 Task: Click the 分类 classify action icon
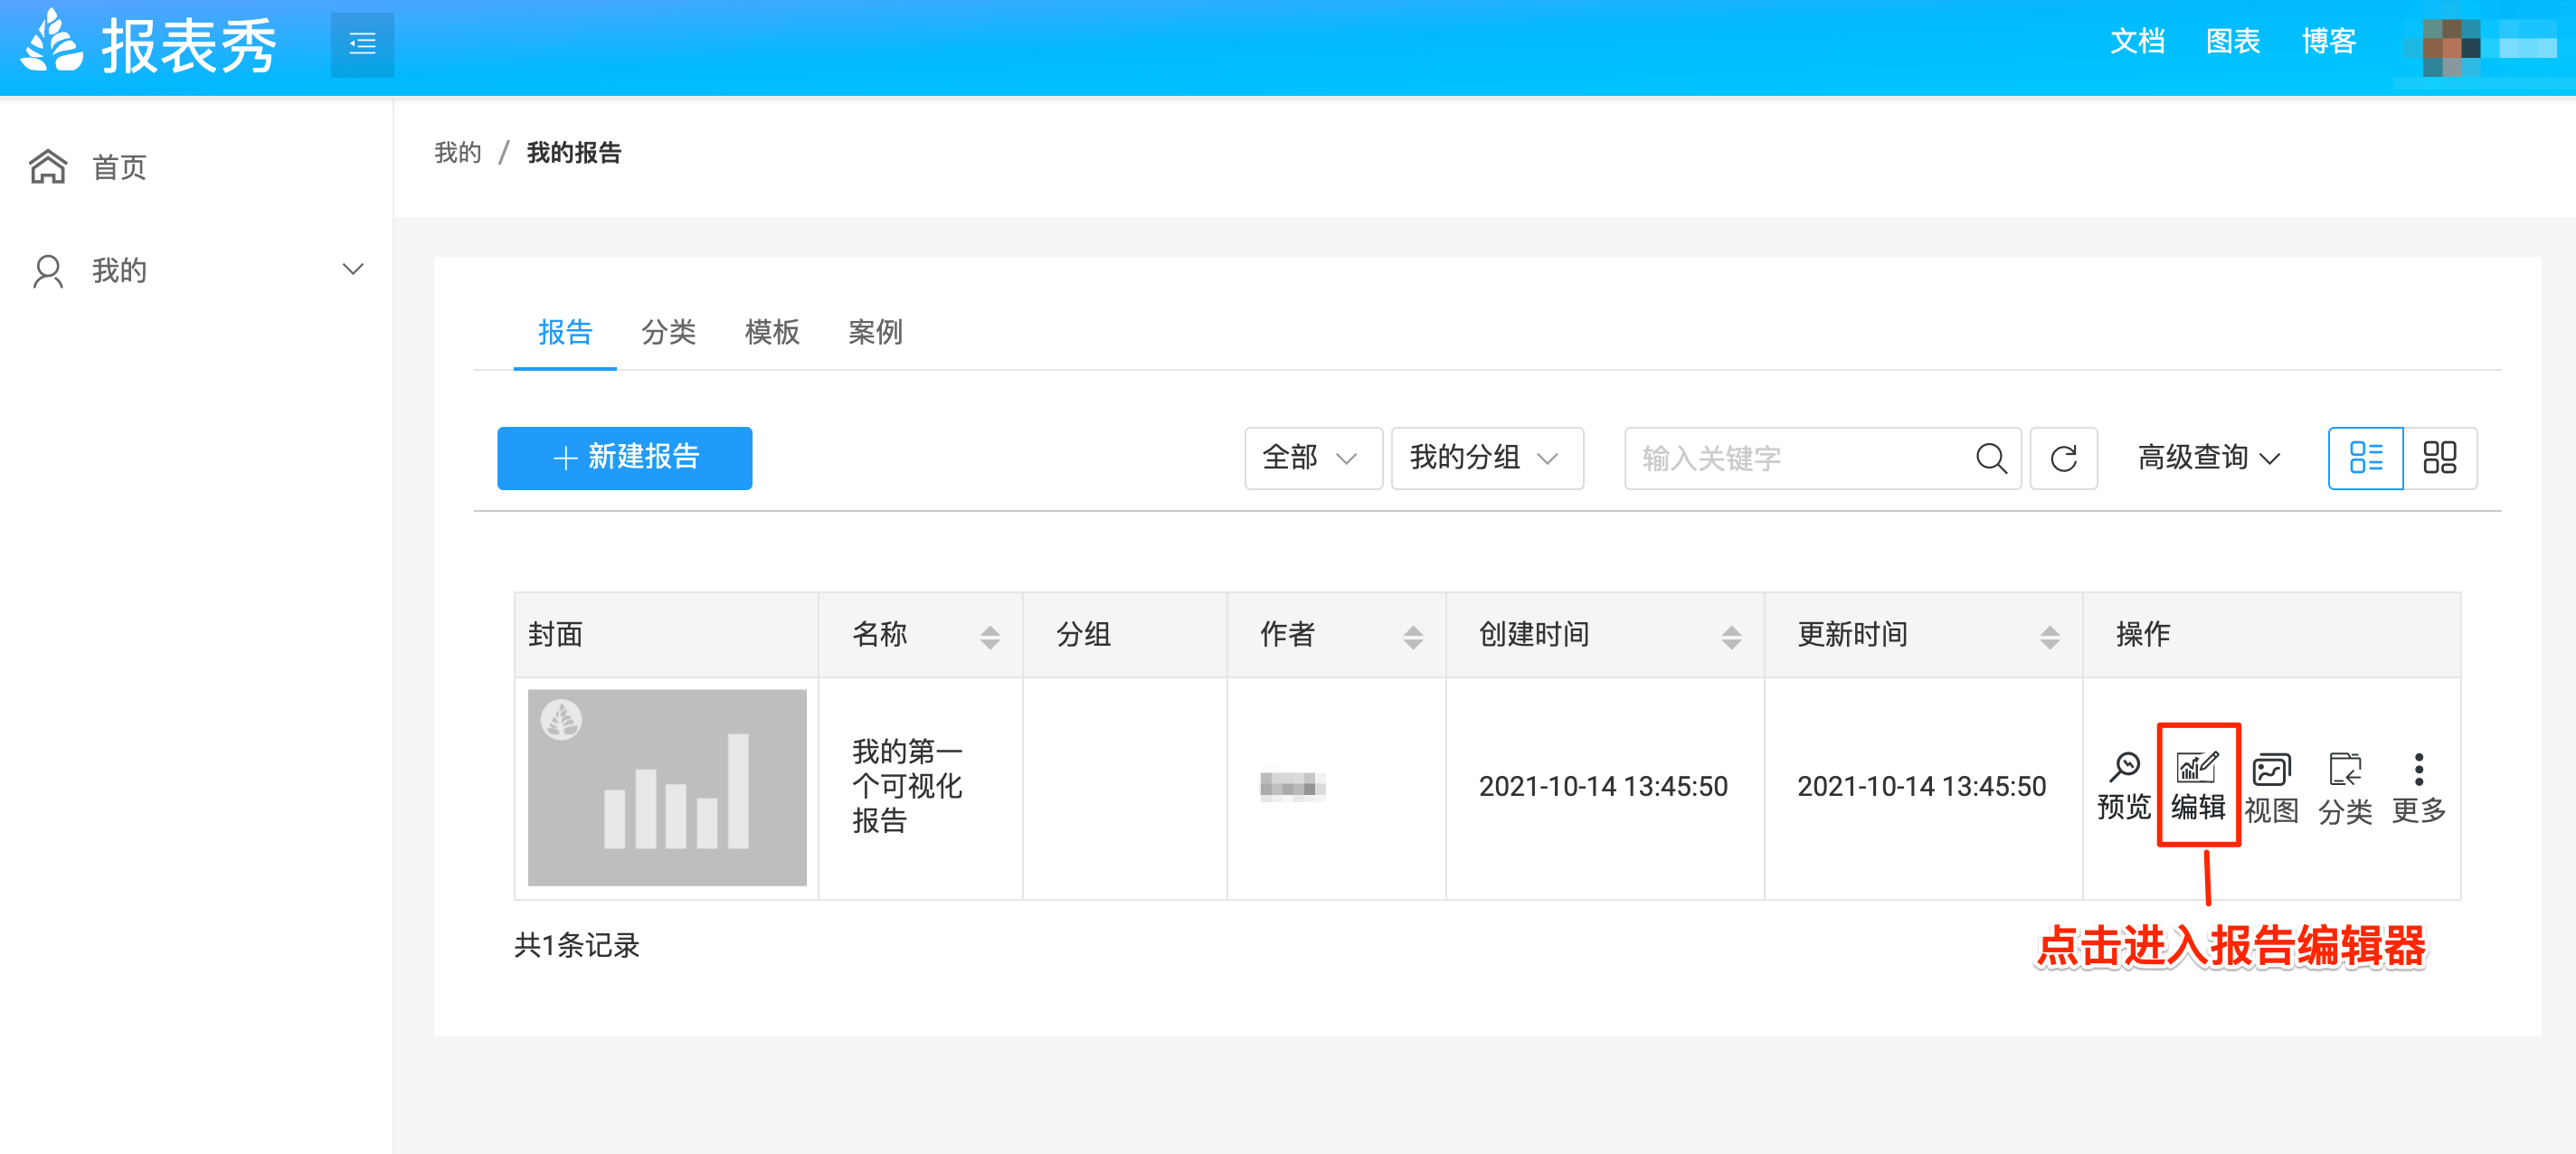[2345, 788]
